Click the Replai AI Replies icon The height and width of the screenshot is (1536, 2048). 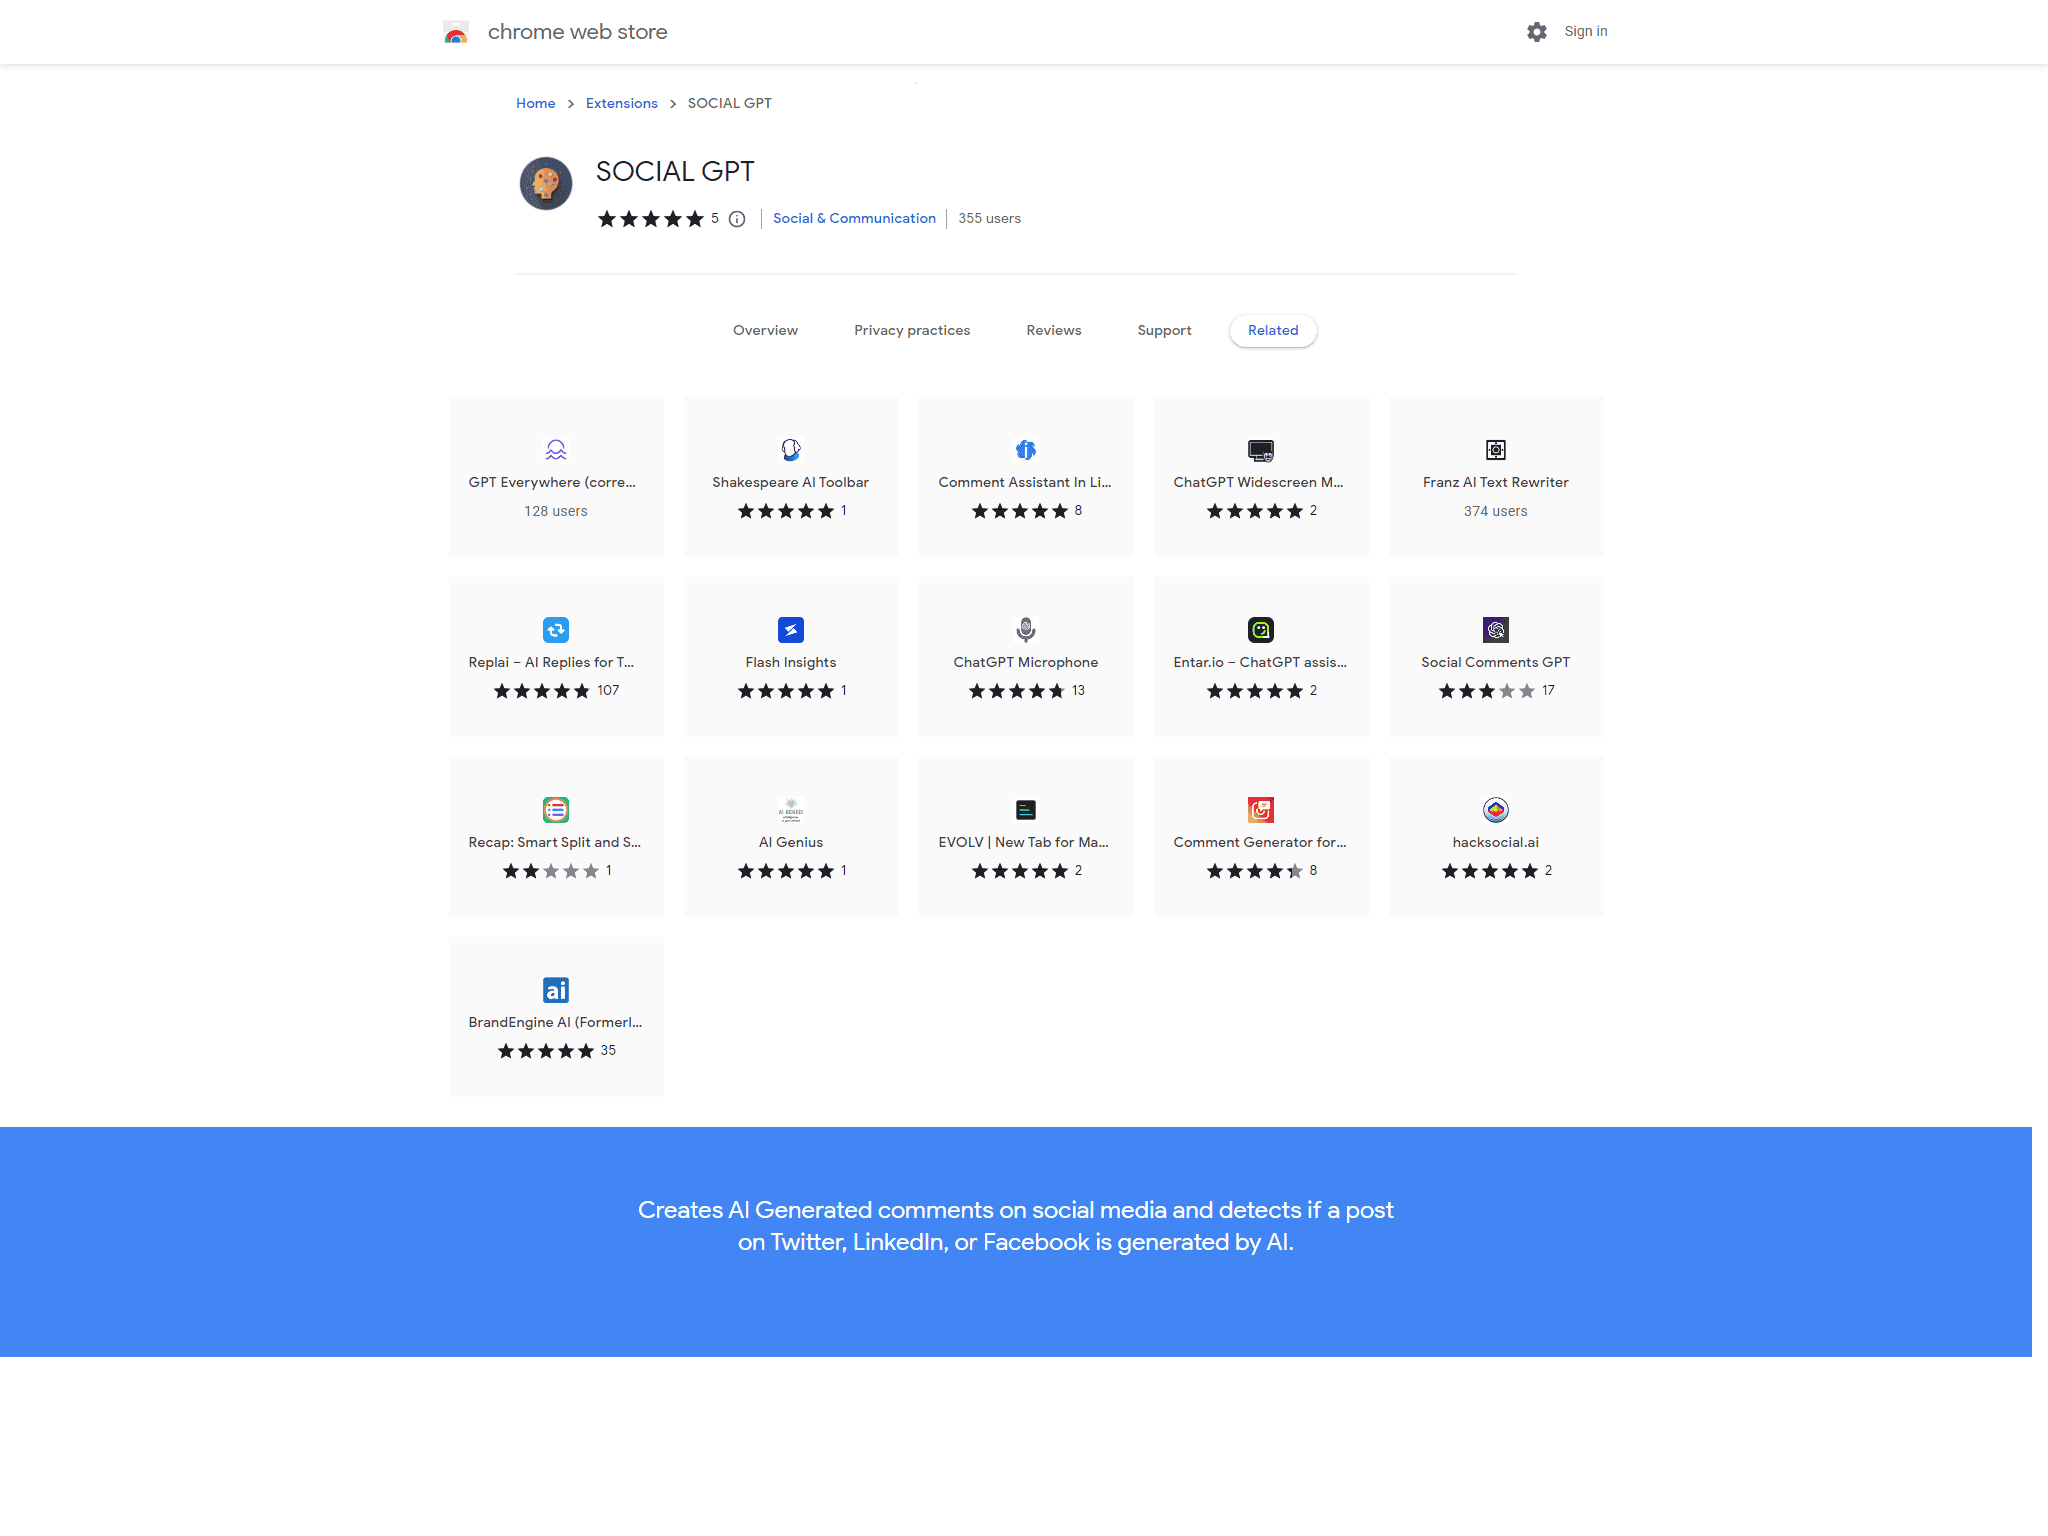point(556,630)
